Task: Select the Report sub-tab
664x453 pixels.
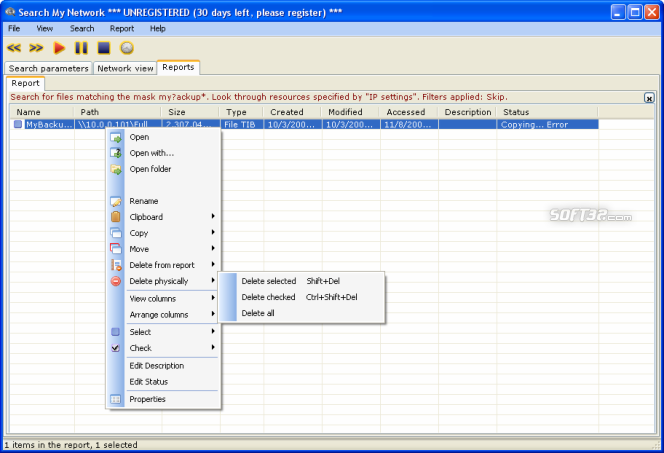Action: 25,83
